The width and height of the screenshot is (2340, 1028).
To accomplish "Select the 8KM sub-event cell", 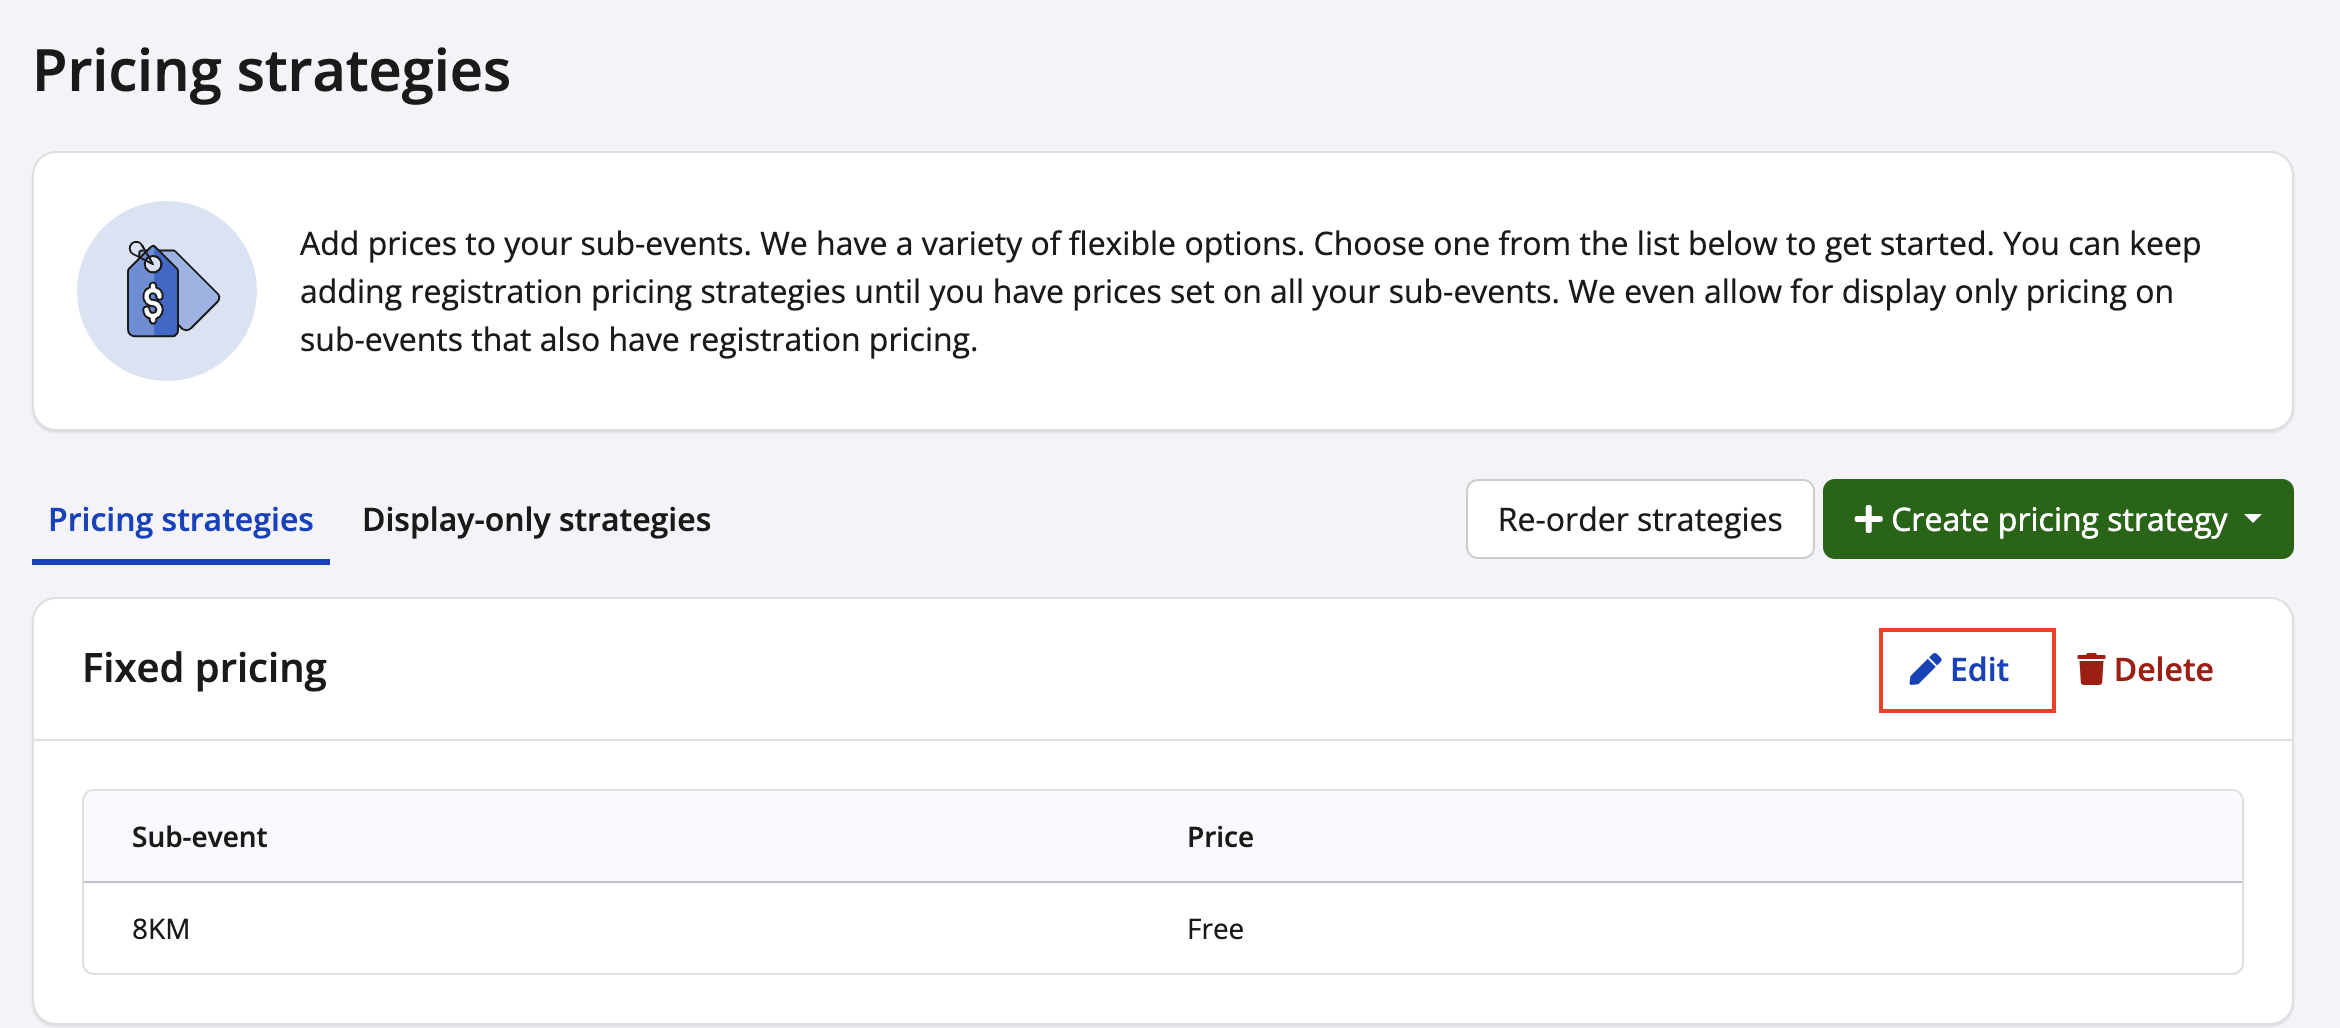I will tap(161, 929).
